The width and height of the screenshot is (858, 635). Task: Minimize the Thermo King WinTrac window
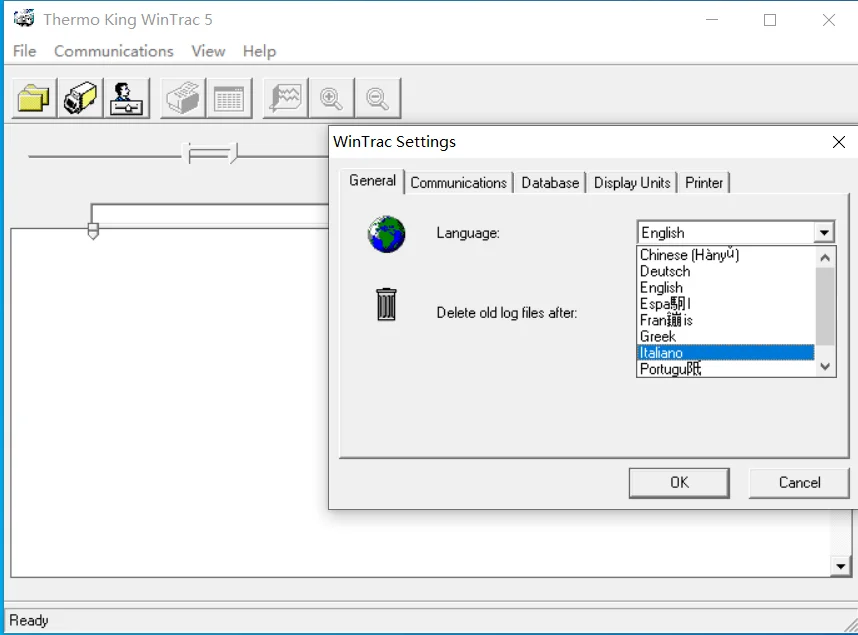pos(712,20)
